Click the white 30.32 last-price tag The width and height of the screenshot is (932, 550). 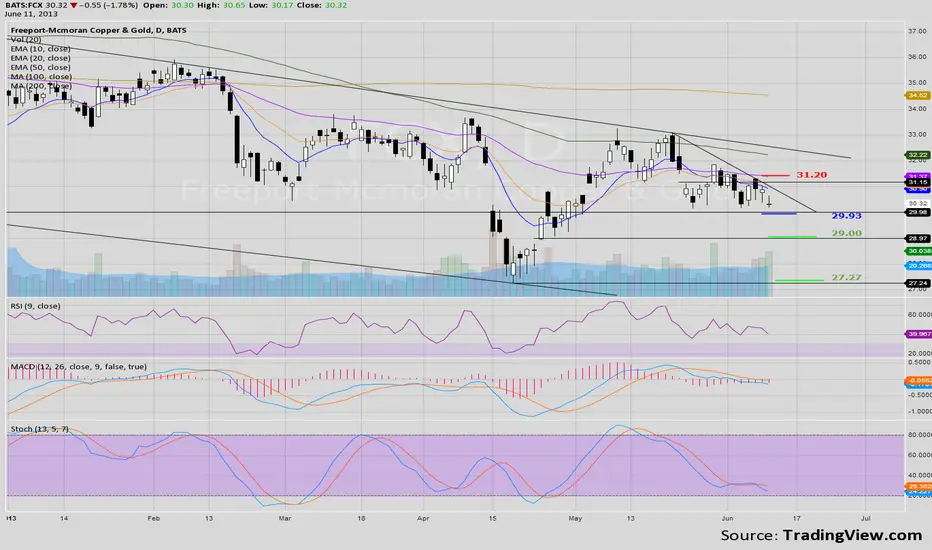click(x=918, y=203)
